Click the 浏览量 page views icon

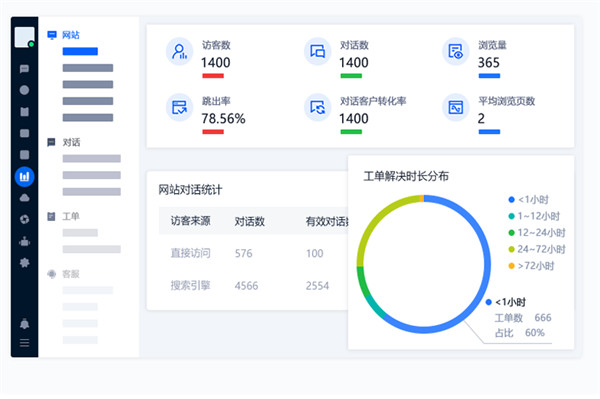click(456, 52)
